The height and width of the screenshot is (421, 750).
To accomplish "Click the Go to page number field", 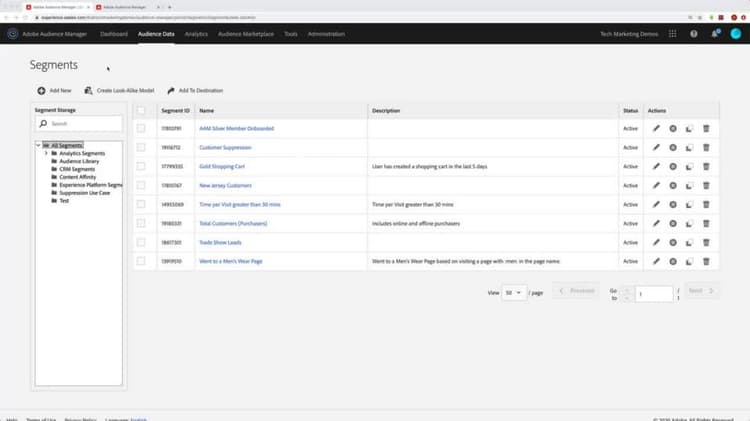I will [x=654, y=294].
